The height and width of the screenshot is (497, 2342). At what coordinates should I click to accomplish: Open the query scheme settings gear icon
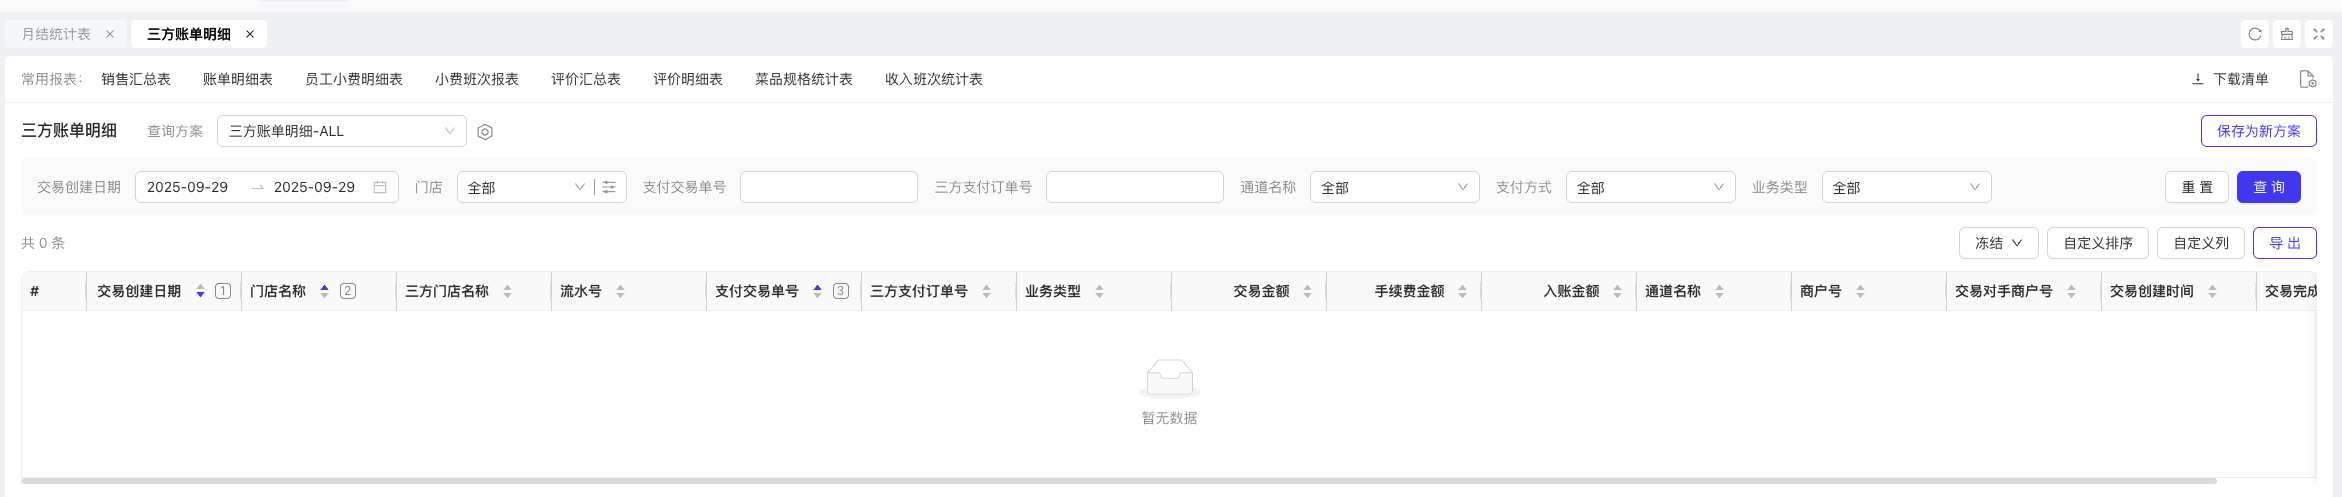click(x=485, y=132)
